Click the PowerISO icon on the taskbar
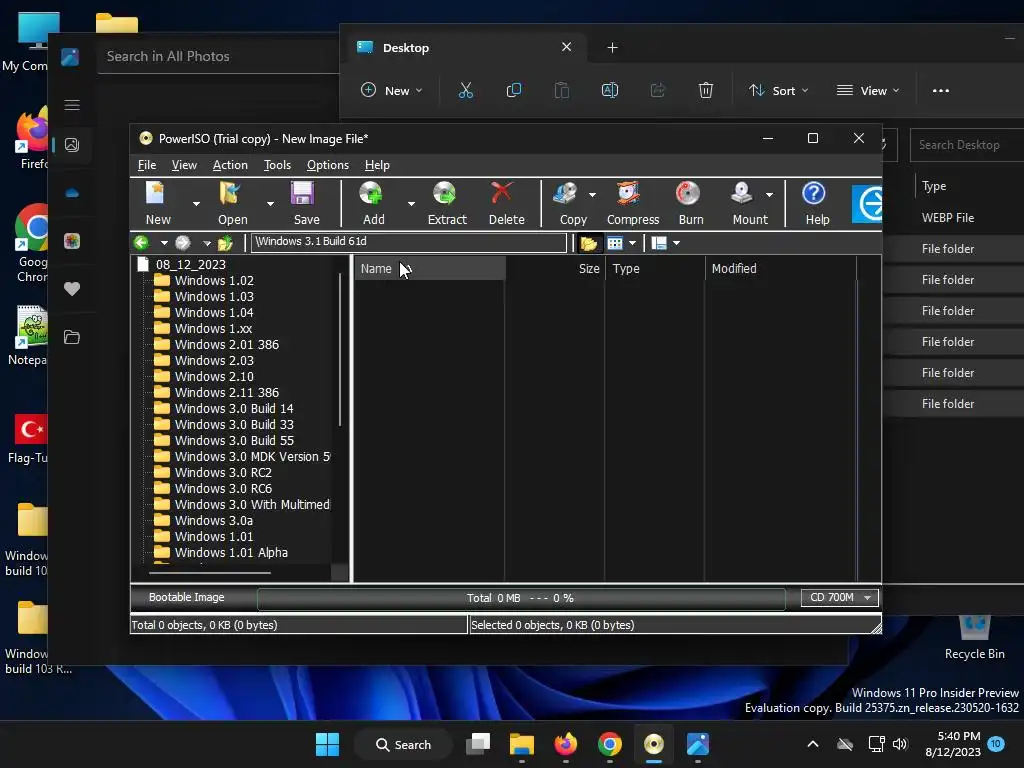 pyautogui.click(x=654, y=744)
